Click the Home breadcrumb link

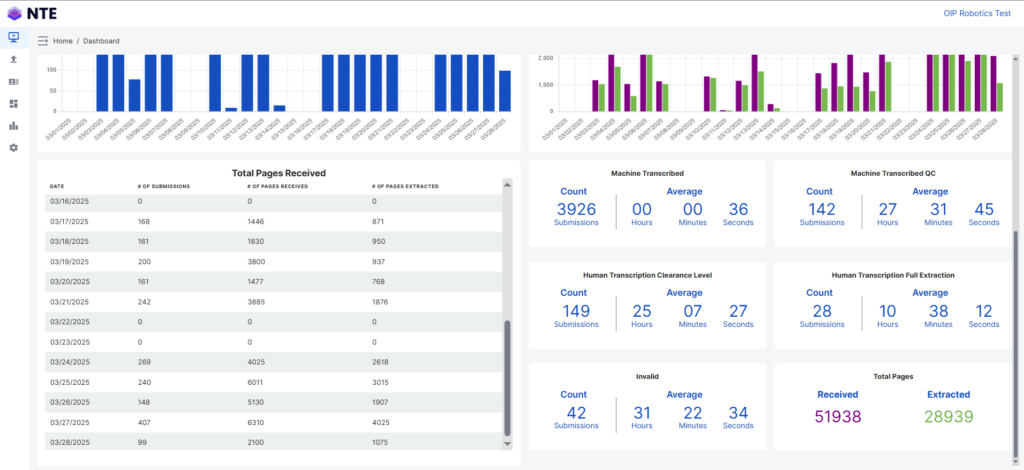coord(62,41)
